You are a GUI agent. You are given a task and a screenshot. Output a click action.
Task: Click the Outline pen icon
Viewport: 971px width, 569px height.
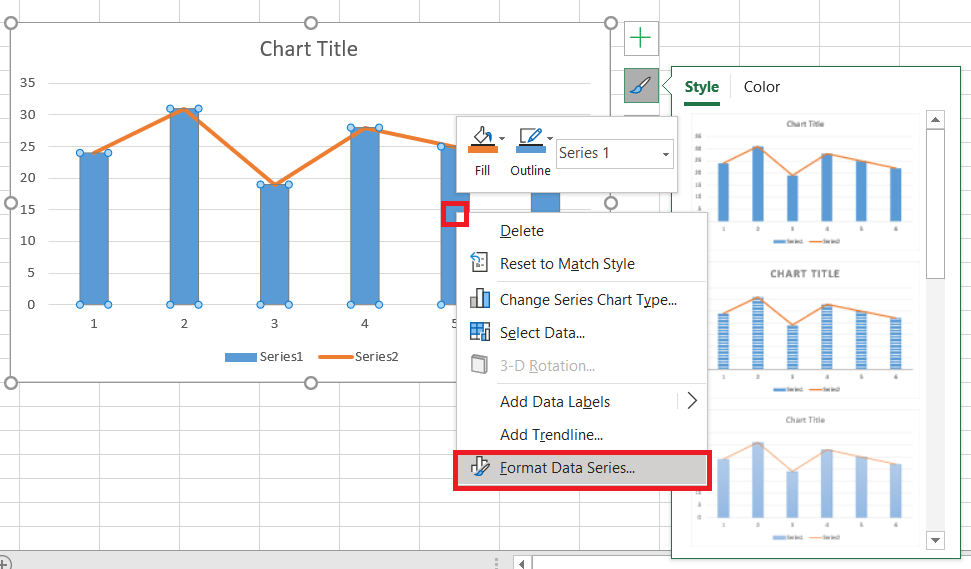[x=529, y=140]
